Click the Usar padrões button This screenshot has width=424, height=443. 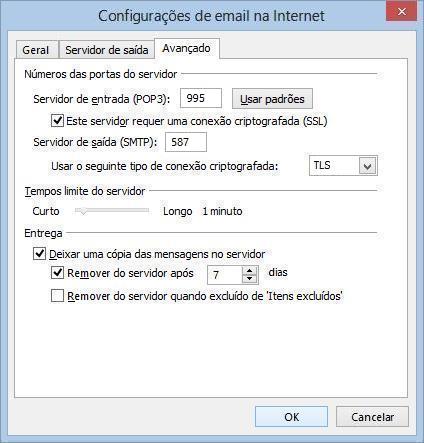click(272, 99)
